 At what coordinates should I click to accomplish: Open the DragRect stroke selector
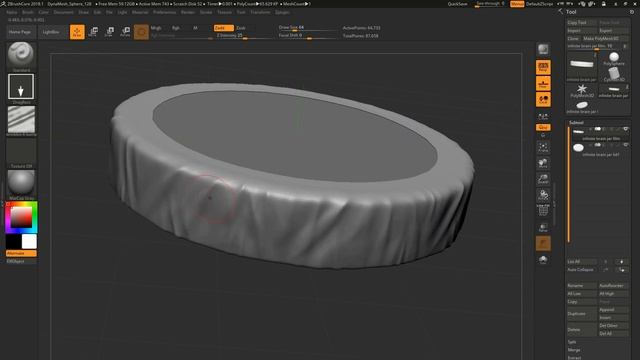[21, 87]
